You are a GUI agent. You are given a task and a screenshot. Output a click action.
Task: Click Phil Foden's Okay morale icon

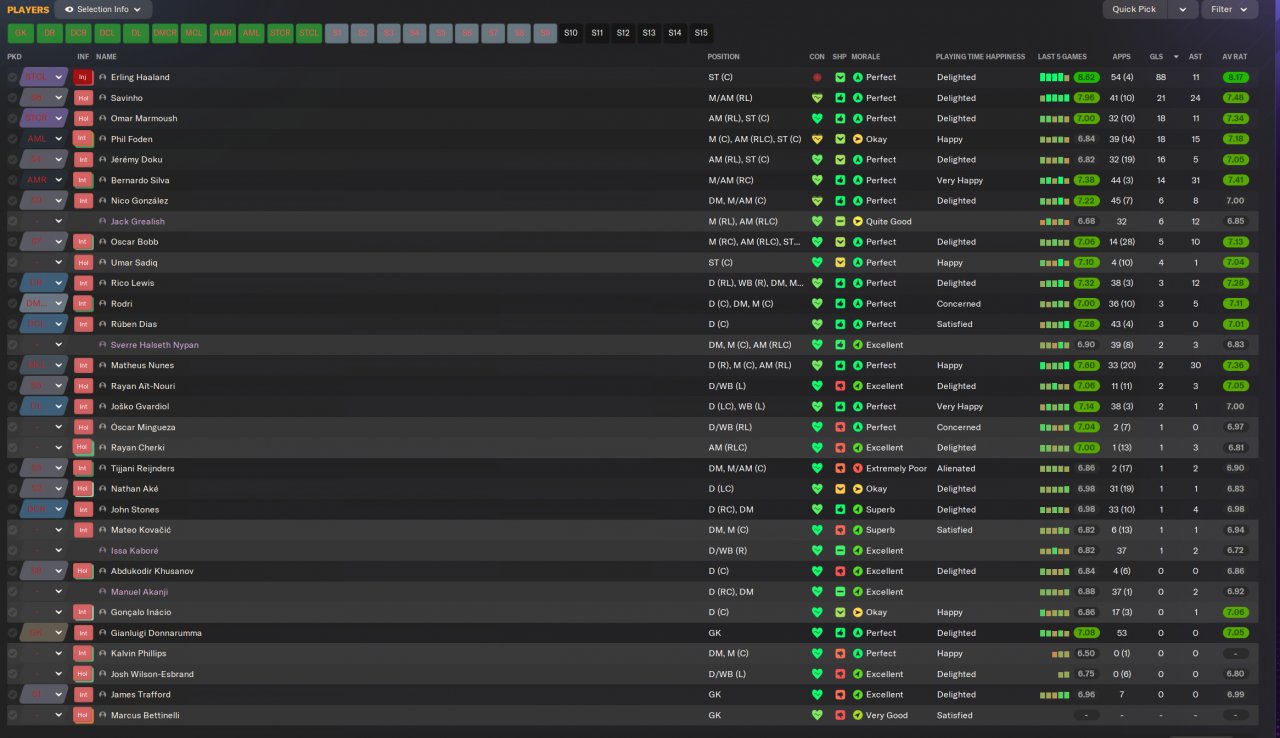point(857,139)
